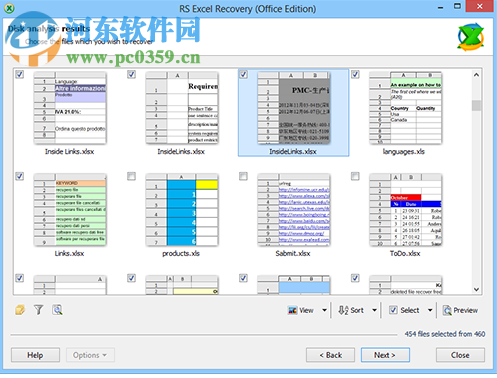The width and height of the screenshot is (497, 378).
Task: Check the Sabmit.xlsx checkbox
Action: (x=244, y=176)
